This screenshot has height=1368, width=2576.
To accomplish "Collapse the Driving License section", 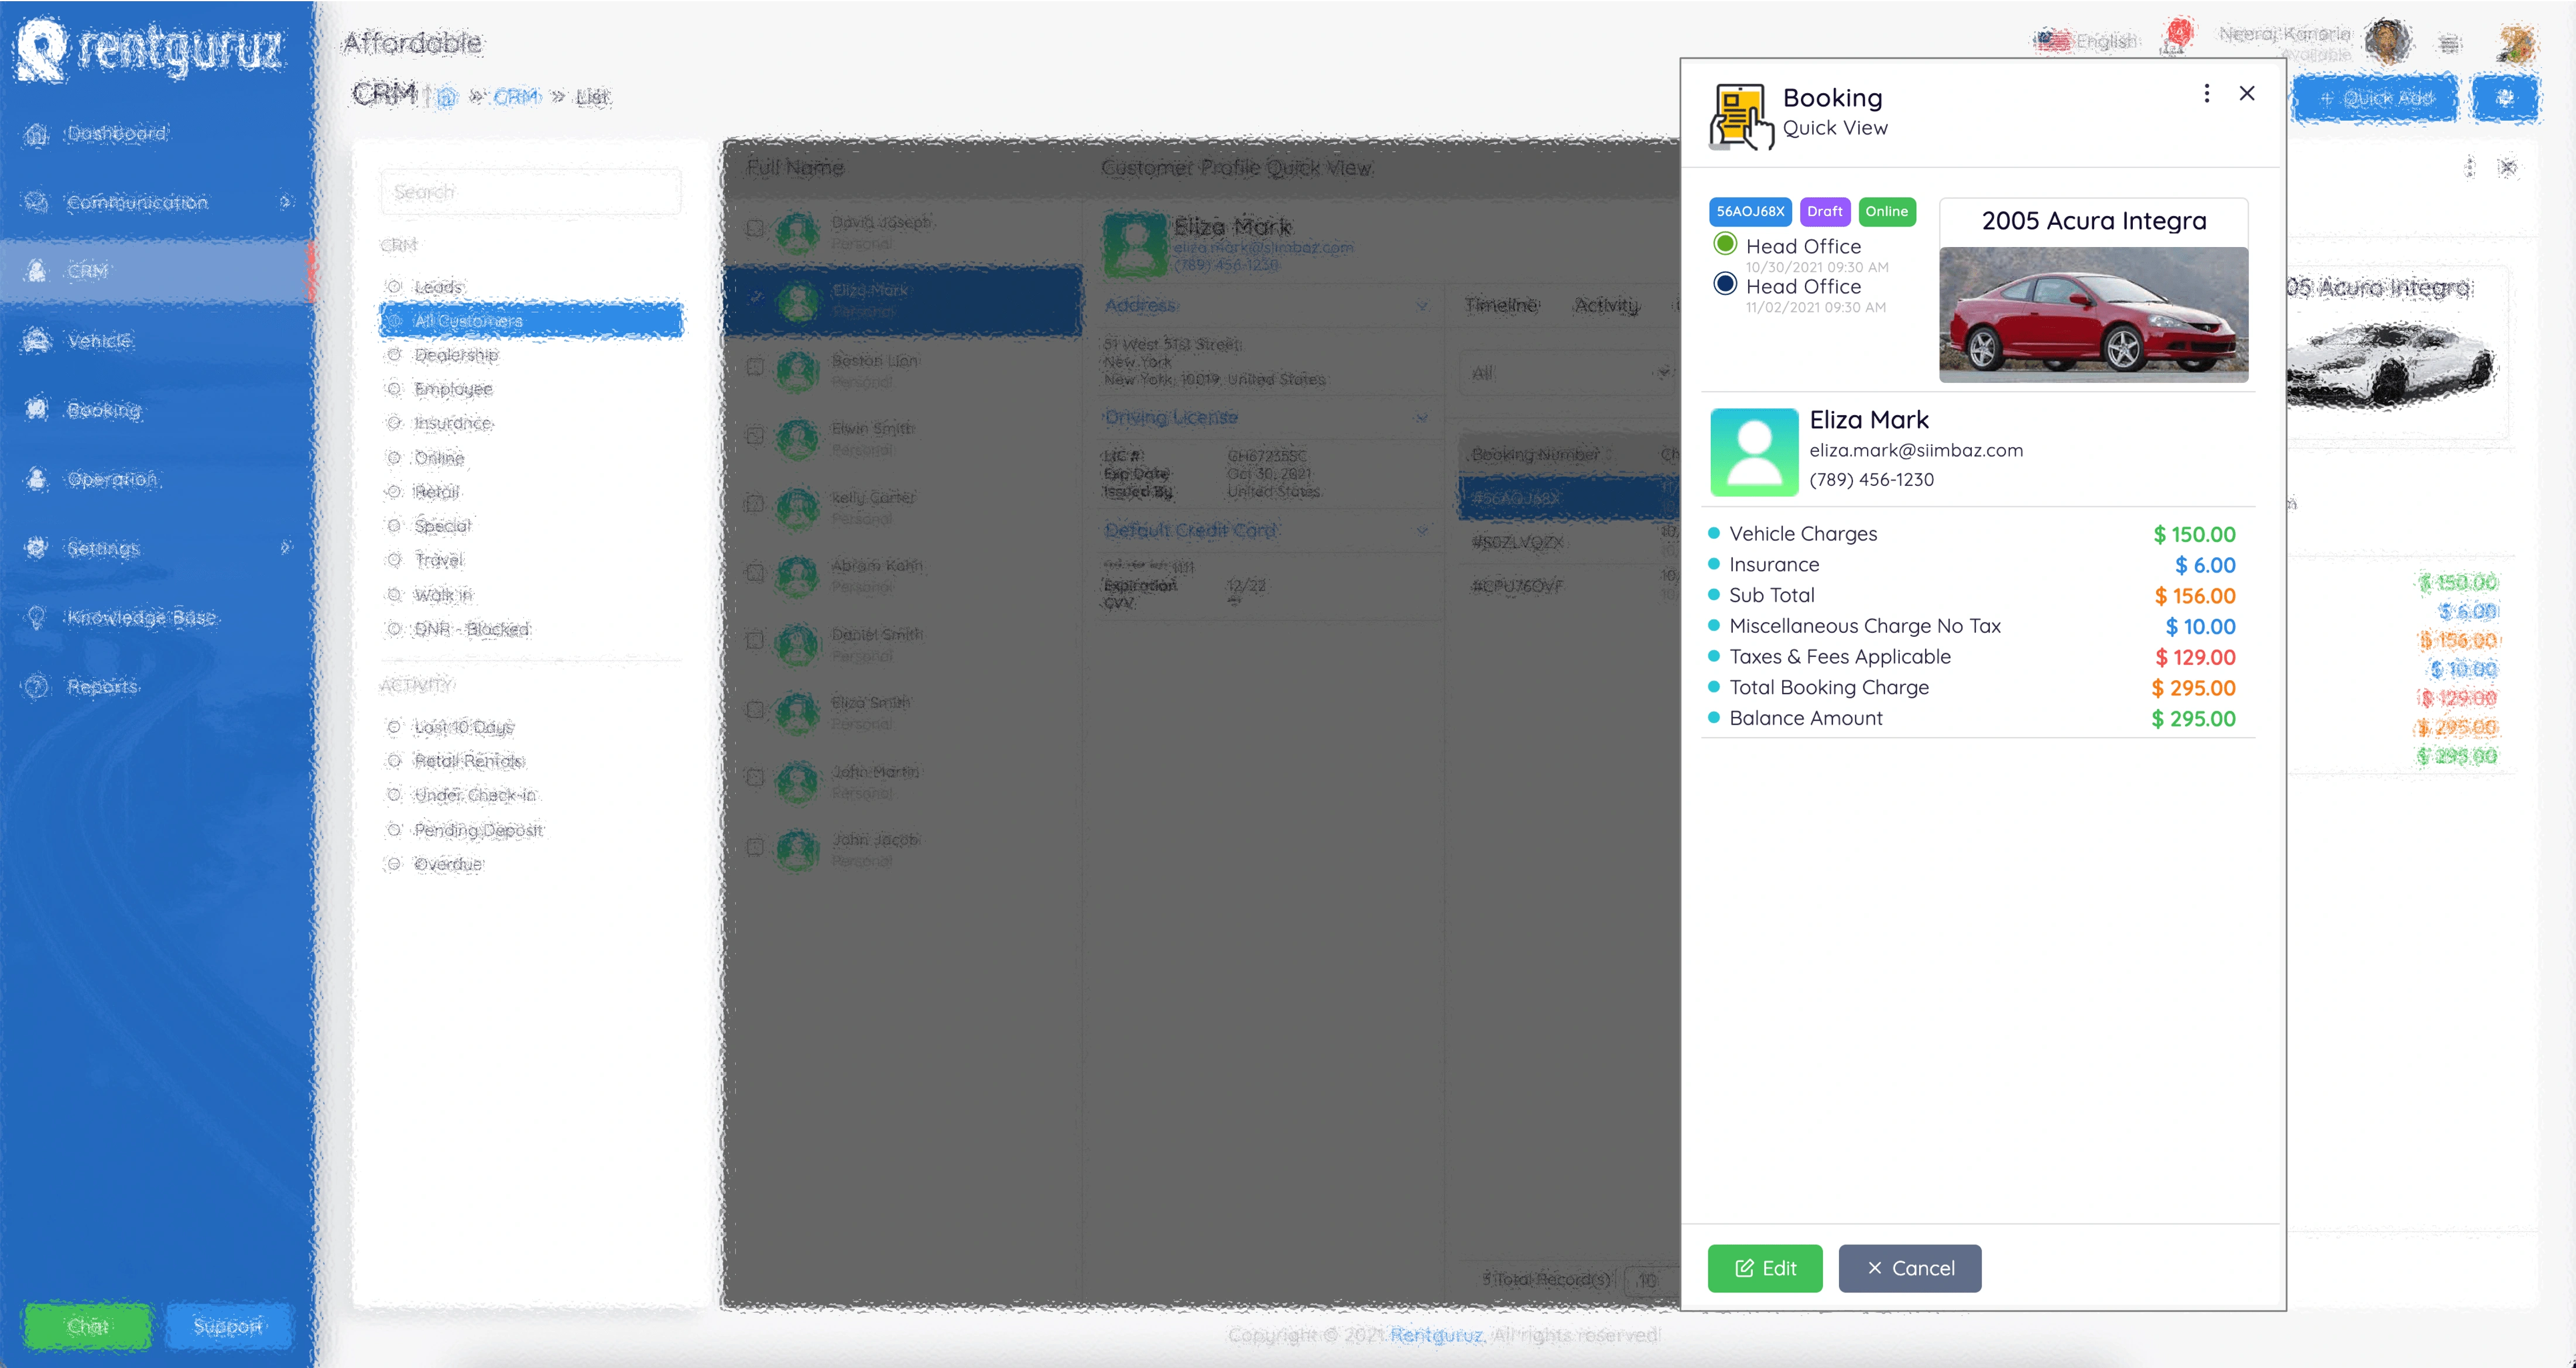I will [1421, 418].
